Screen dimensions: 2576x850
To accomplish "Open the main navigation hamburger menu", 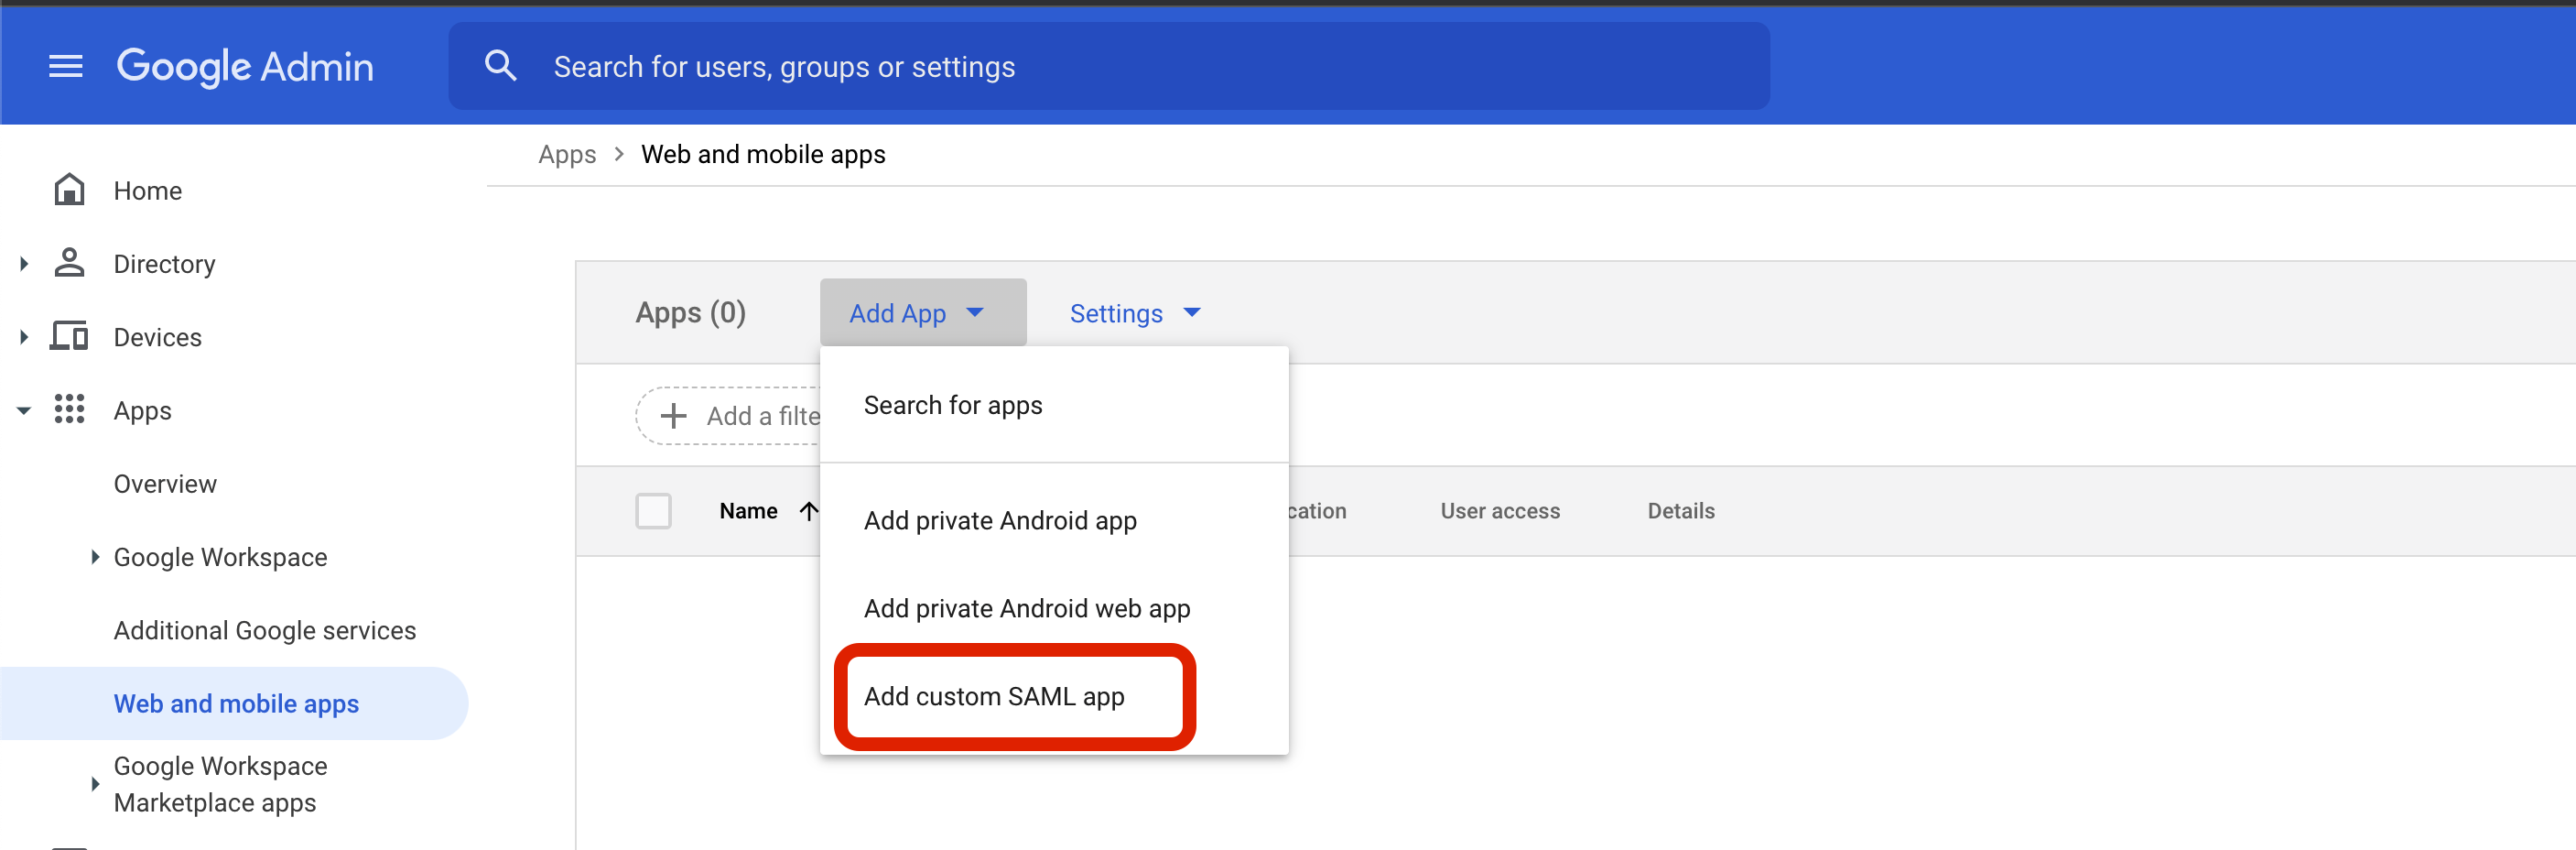I will [66, 65].
